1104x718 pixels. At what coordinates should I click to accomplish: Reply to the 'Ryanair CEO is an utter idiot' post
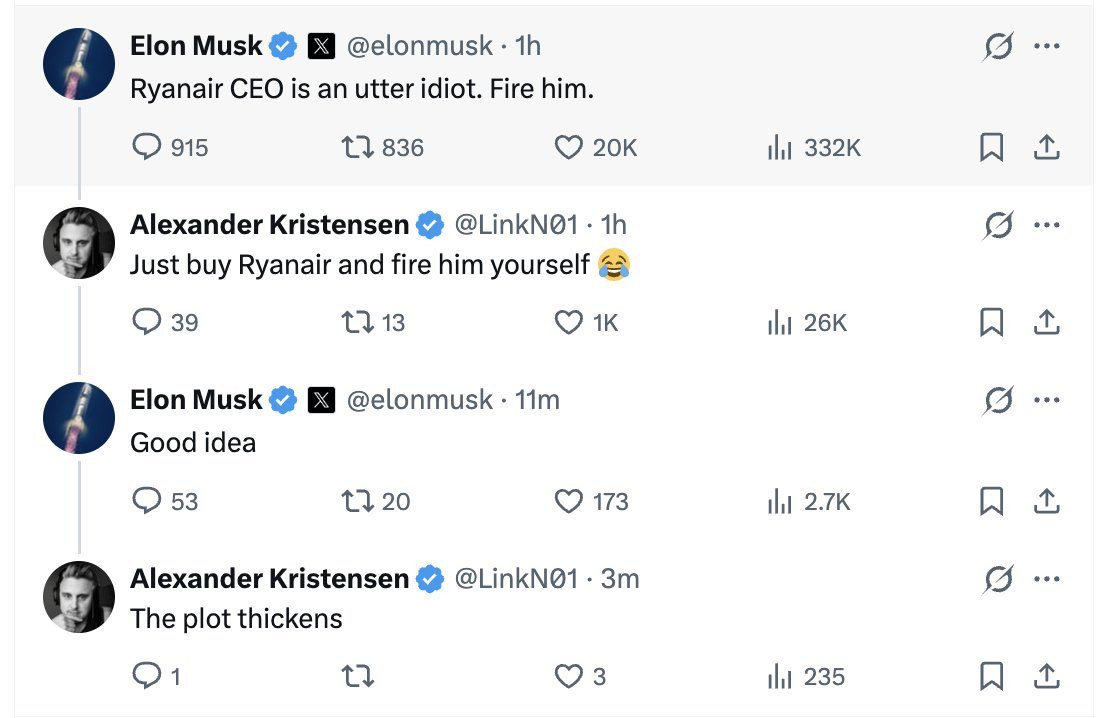coord(147,148)
